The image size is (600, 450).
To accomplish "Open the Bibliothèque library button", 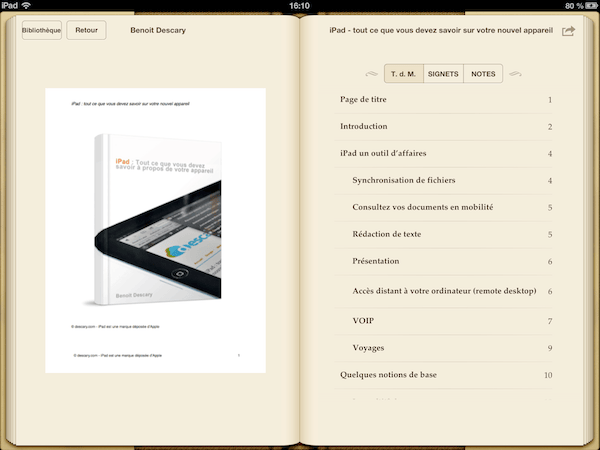I will pyautogui.click(x=41, y=31).
